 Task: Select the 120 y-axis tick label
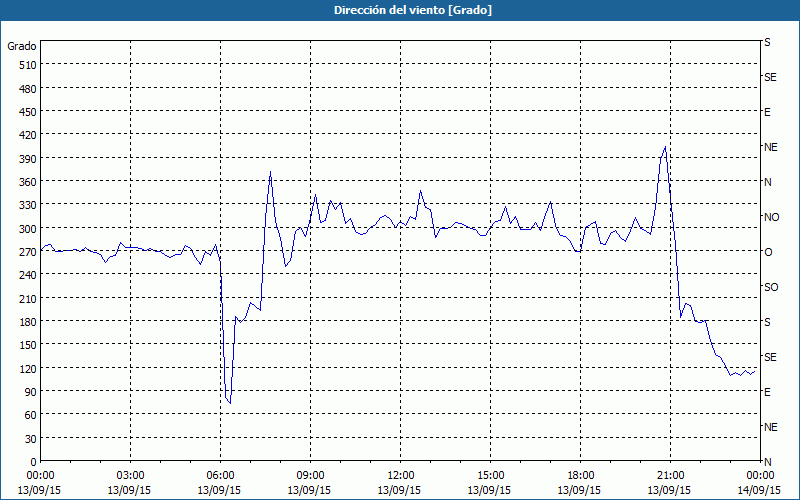(x=29, y=368)
